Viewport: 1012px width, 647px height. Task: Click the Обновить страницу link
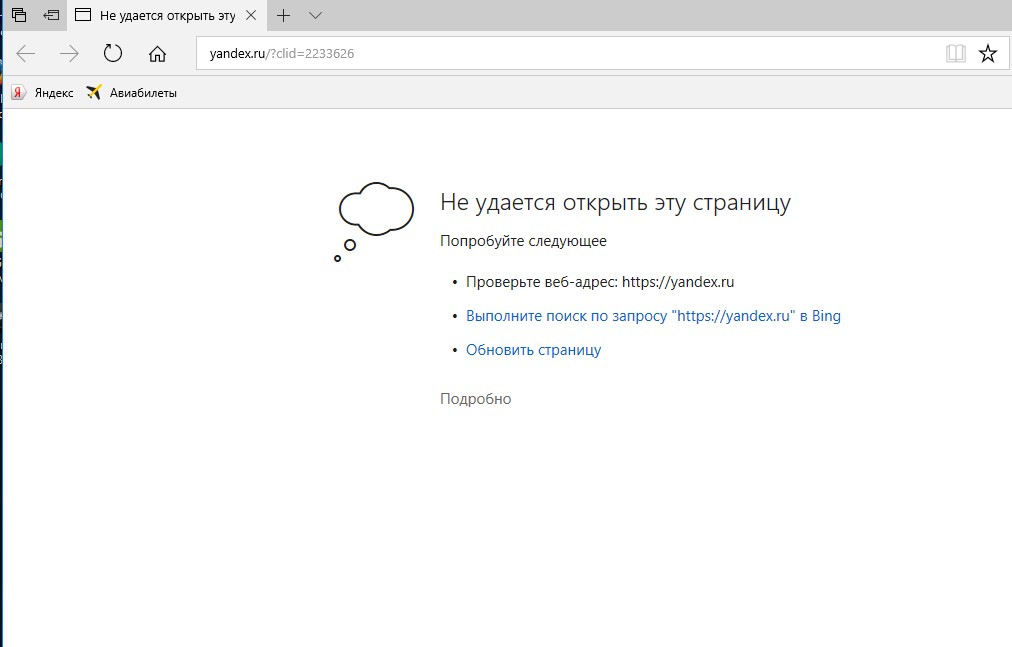[x=533, y=350]
